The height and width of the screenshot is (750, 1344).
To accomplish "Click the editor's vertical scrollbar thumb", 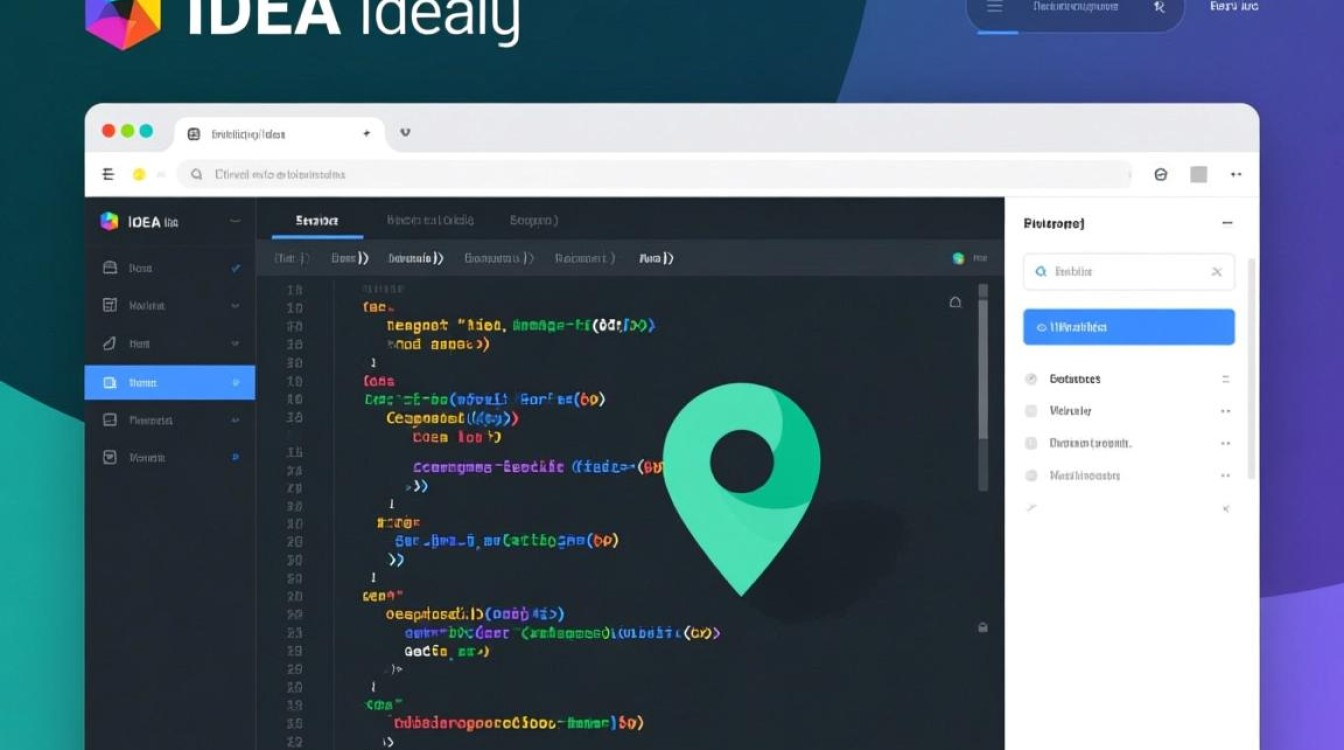I will point(983,368).
